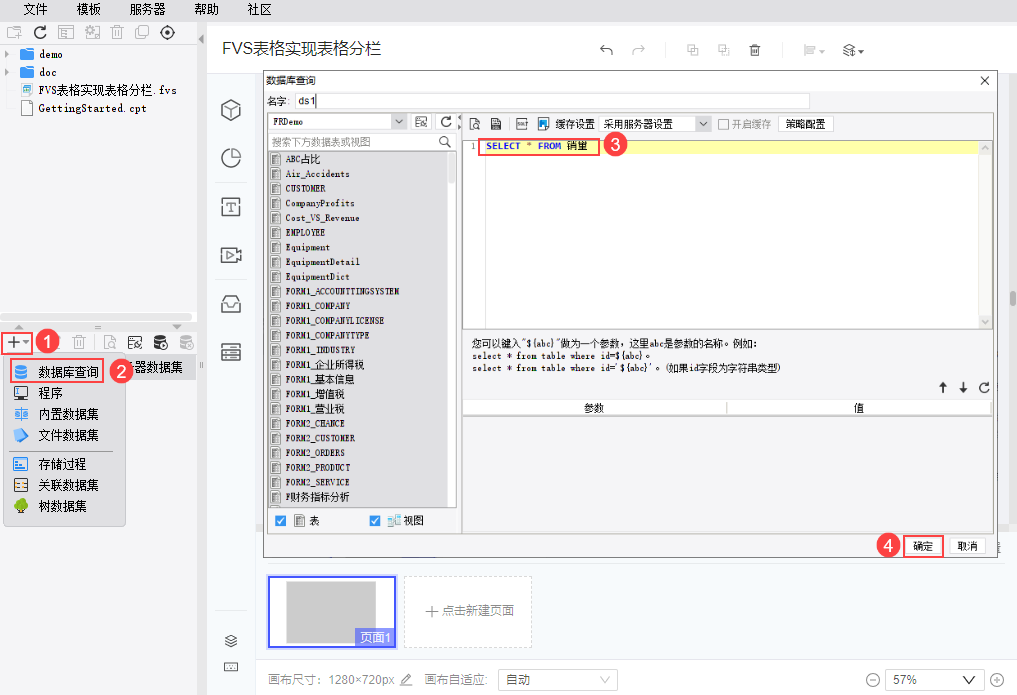Screen dimensions: 1017x695
Task: Click the new folder icon in file toolbar
Action: pos(14,32)
